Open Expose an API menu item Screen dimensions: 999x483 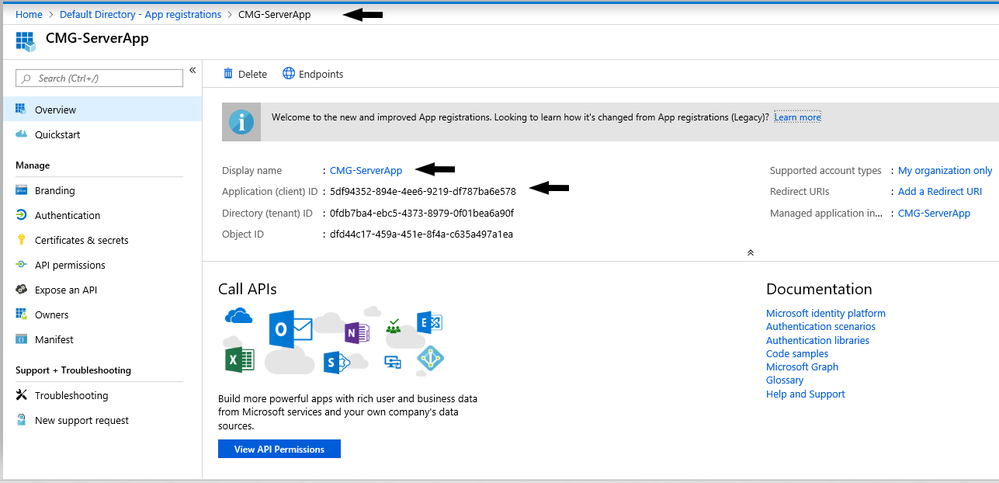pos(102,289)
